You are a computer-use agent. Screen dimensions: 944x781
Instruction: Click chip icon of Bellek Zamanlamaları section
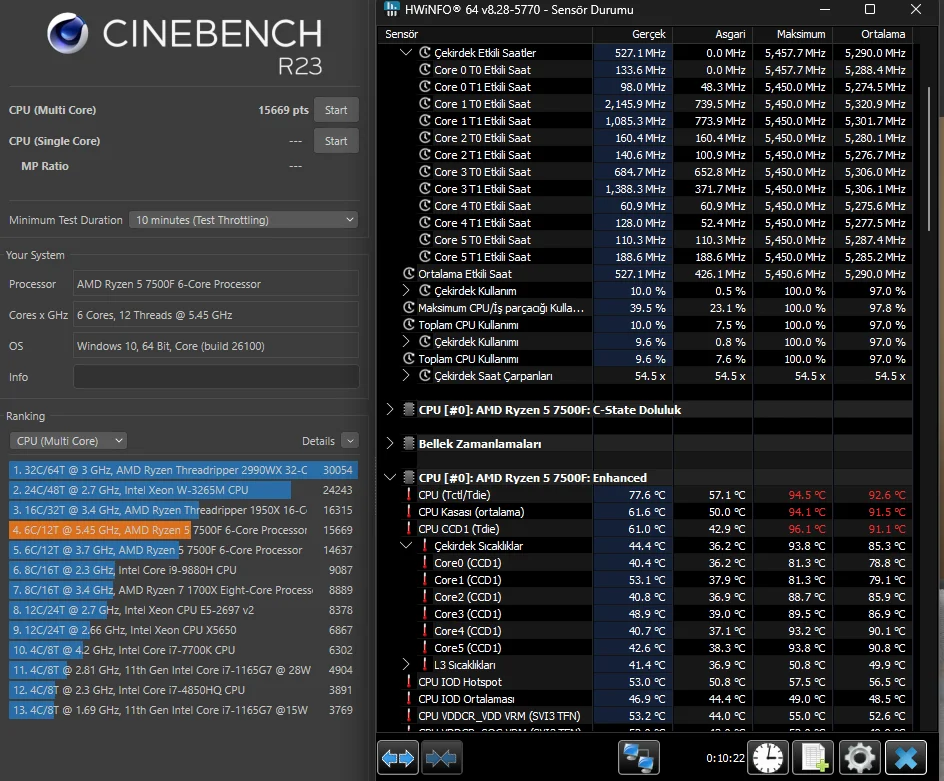click(409, 443)
